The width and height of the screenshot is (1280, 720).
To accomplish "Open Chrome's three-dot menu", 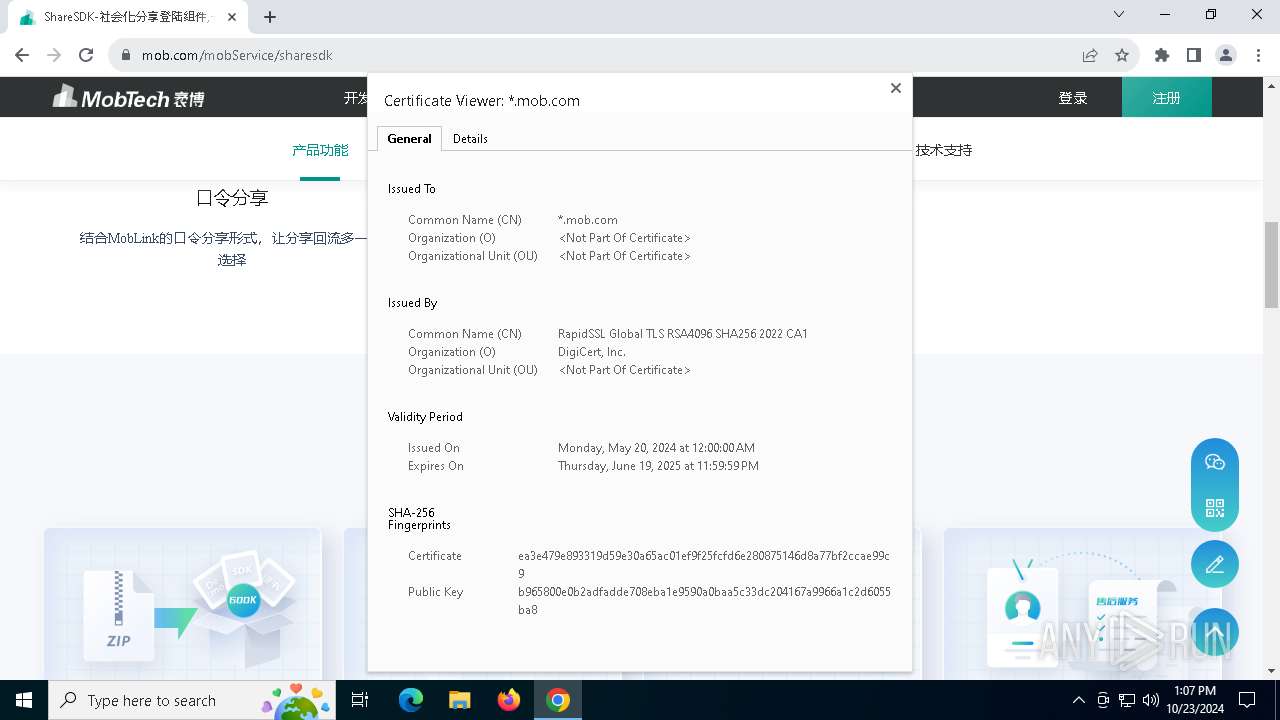I will coord(1258,55).
